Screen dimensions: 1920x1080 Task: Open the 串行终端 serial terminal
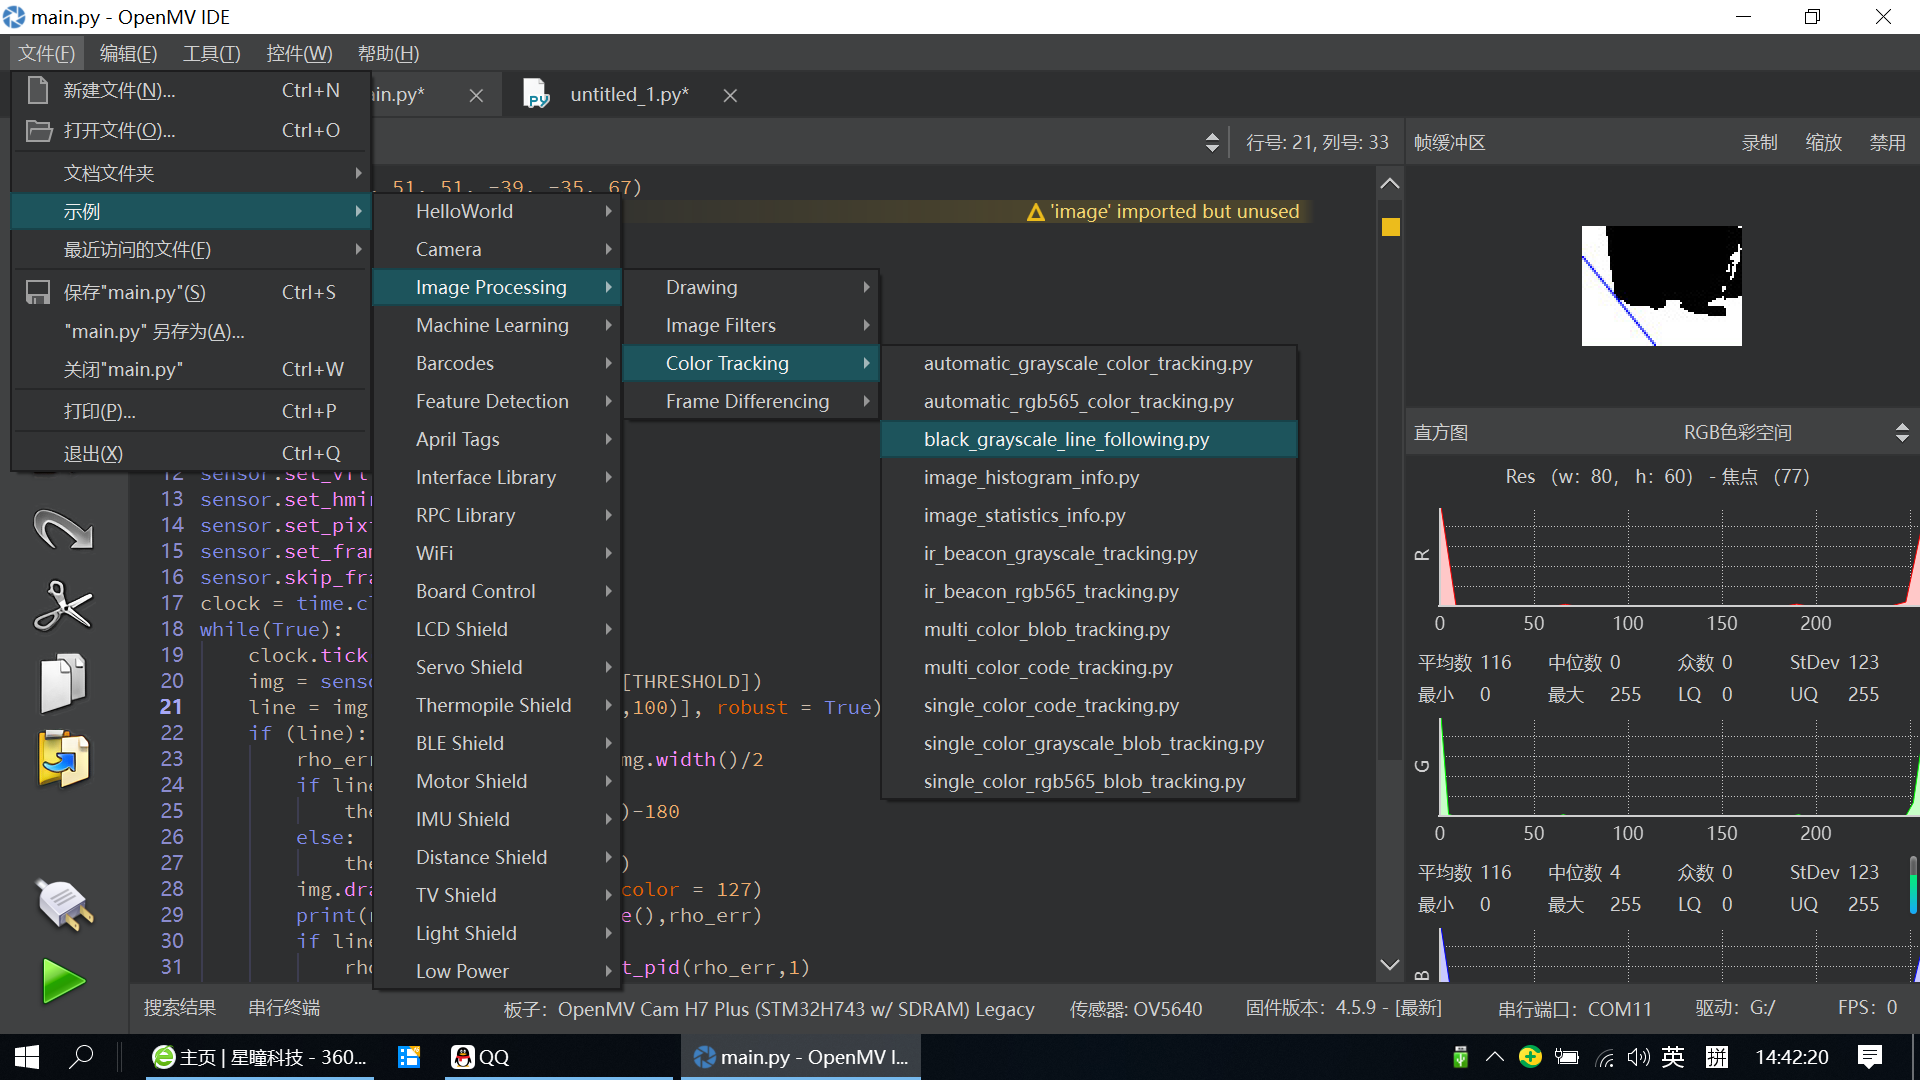point(284,1007)
